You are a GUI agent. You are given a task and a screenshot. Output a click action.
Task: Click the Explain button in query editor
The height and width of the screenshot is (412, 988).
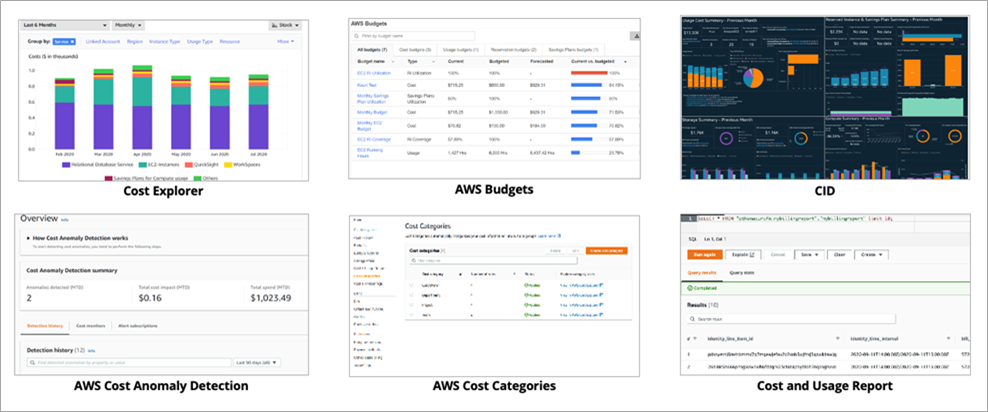point(744,255)
